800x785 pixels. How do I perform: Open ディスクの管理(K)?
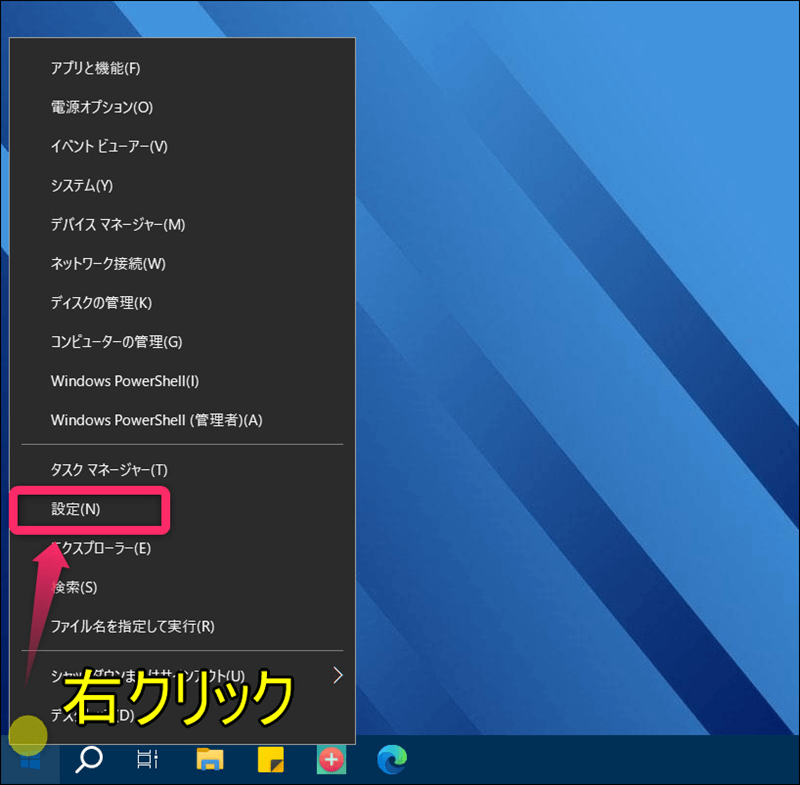(101, 302)
